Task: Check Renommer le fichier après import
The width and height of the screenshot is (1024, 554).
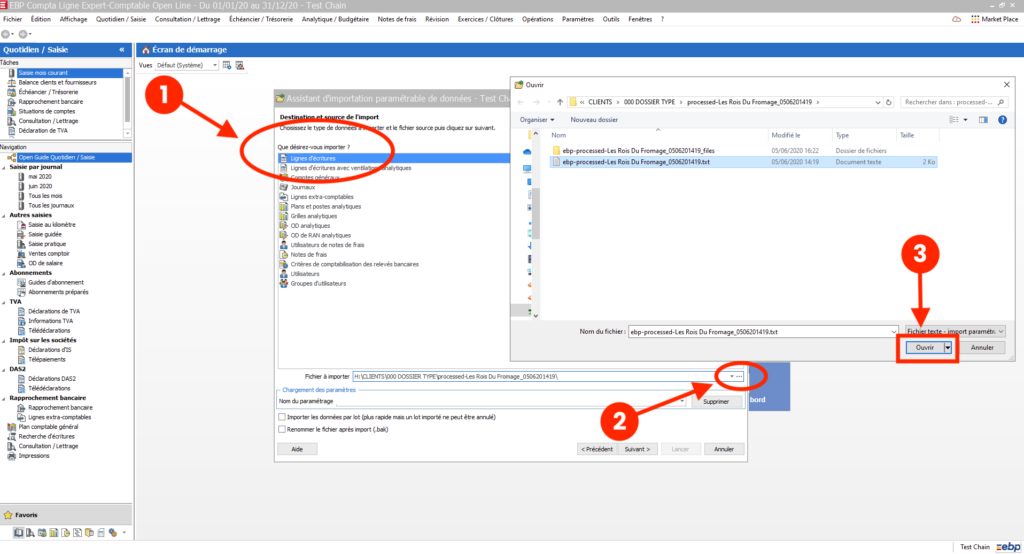Action: (x=281, y=430)
